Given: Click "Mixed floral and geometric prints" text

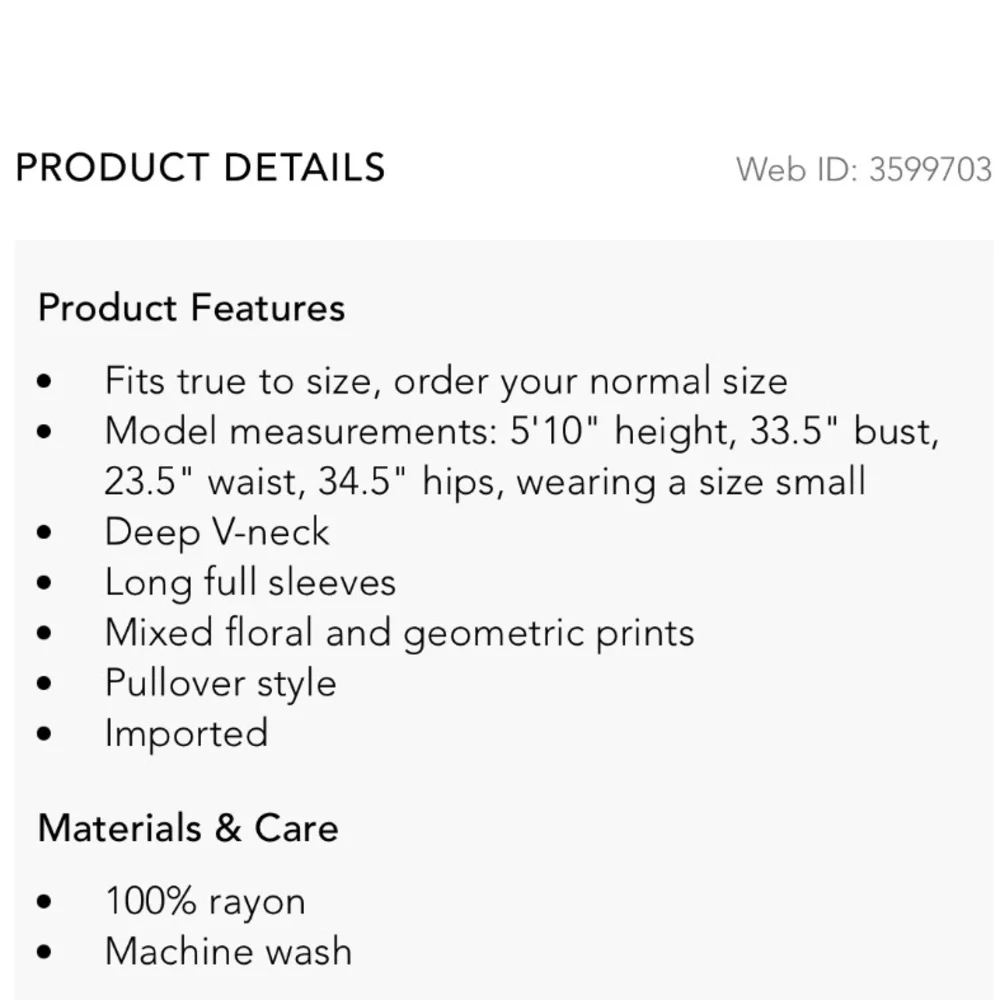Looking at the screenshot, I should coord(399,633).
